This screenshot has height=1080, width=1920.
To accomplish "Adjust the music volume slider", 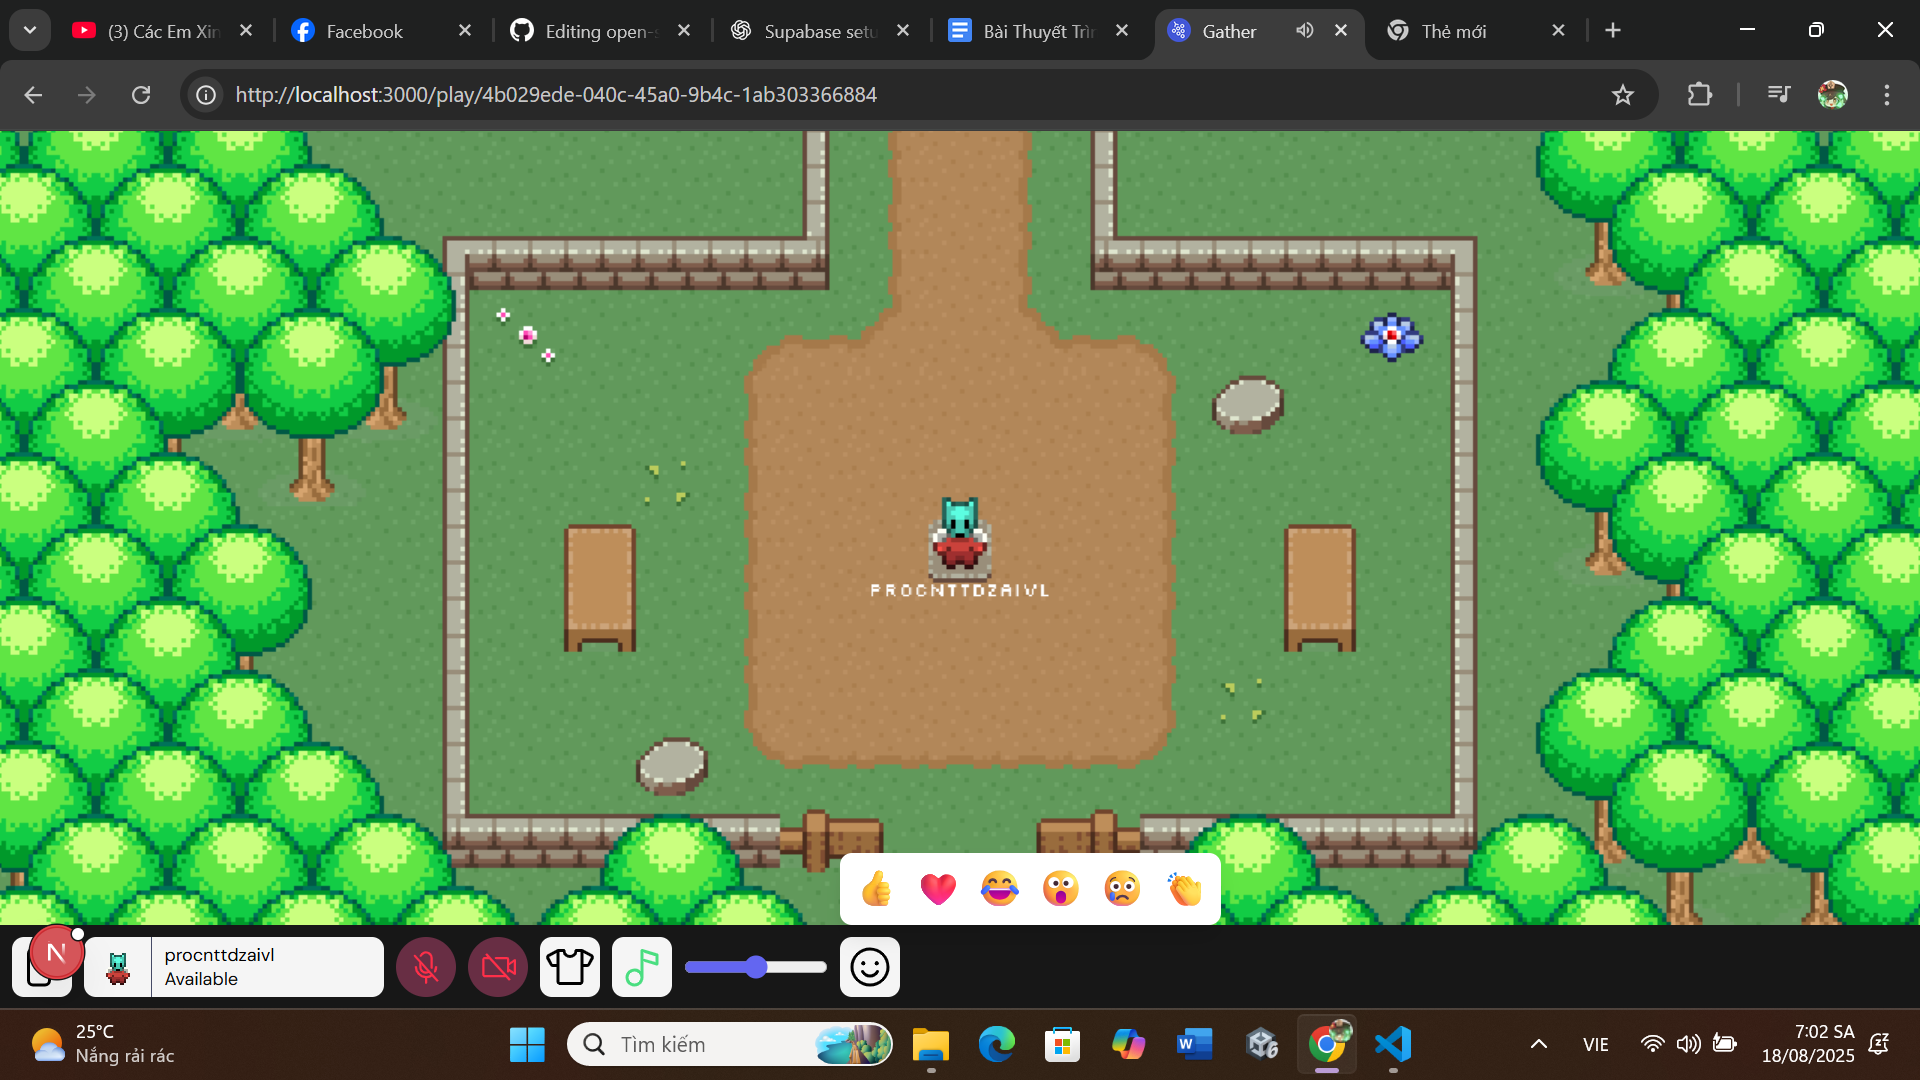I will point(756,967).
